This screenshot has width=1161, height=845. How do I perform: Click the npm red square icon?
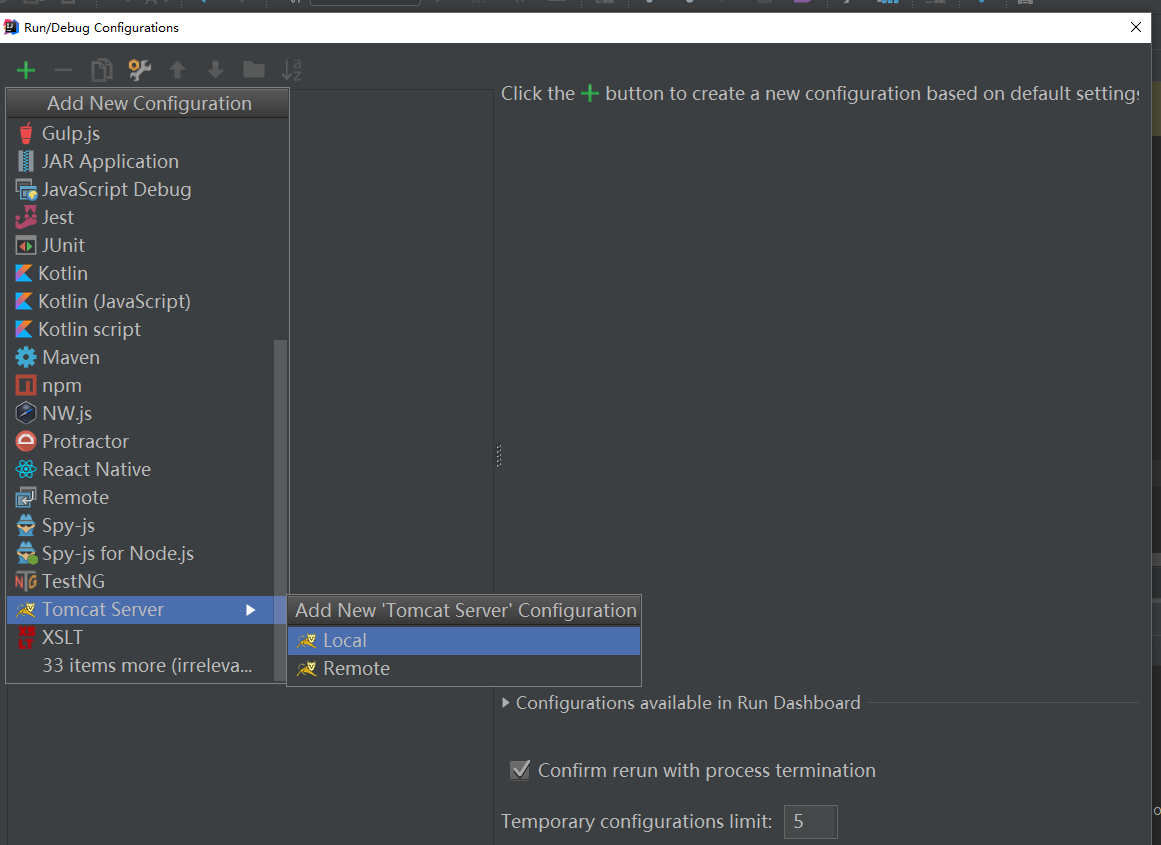26,385
